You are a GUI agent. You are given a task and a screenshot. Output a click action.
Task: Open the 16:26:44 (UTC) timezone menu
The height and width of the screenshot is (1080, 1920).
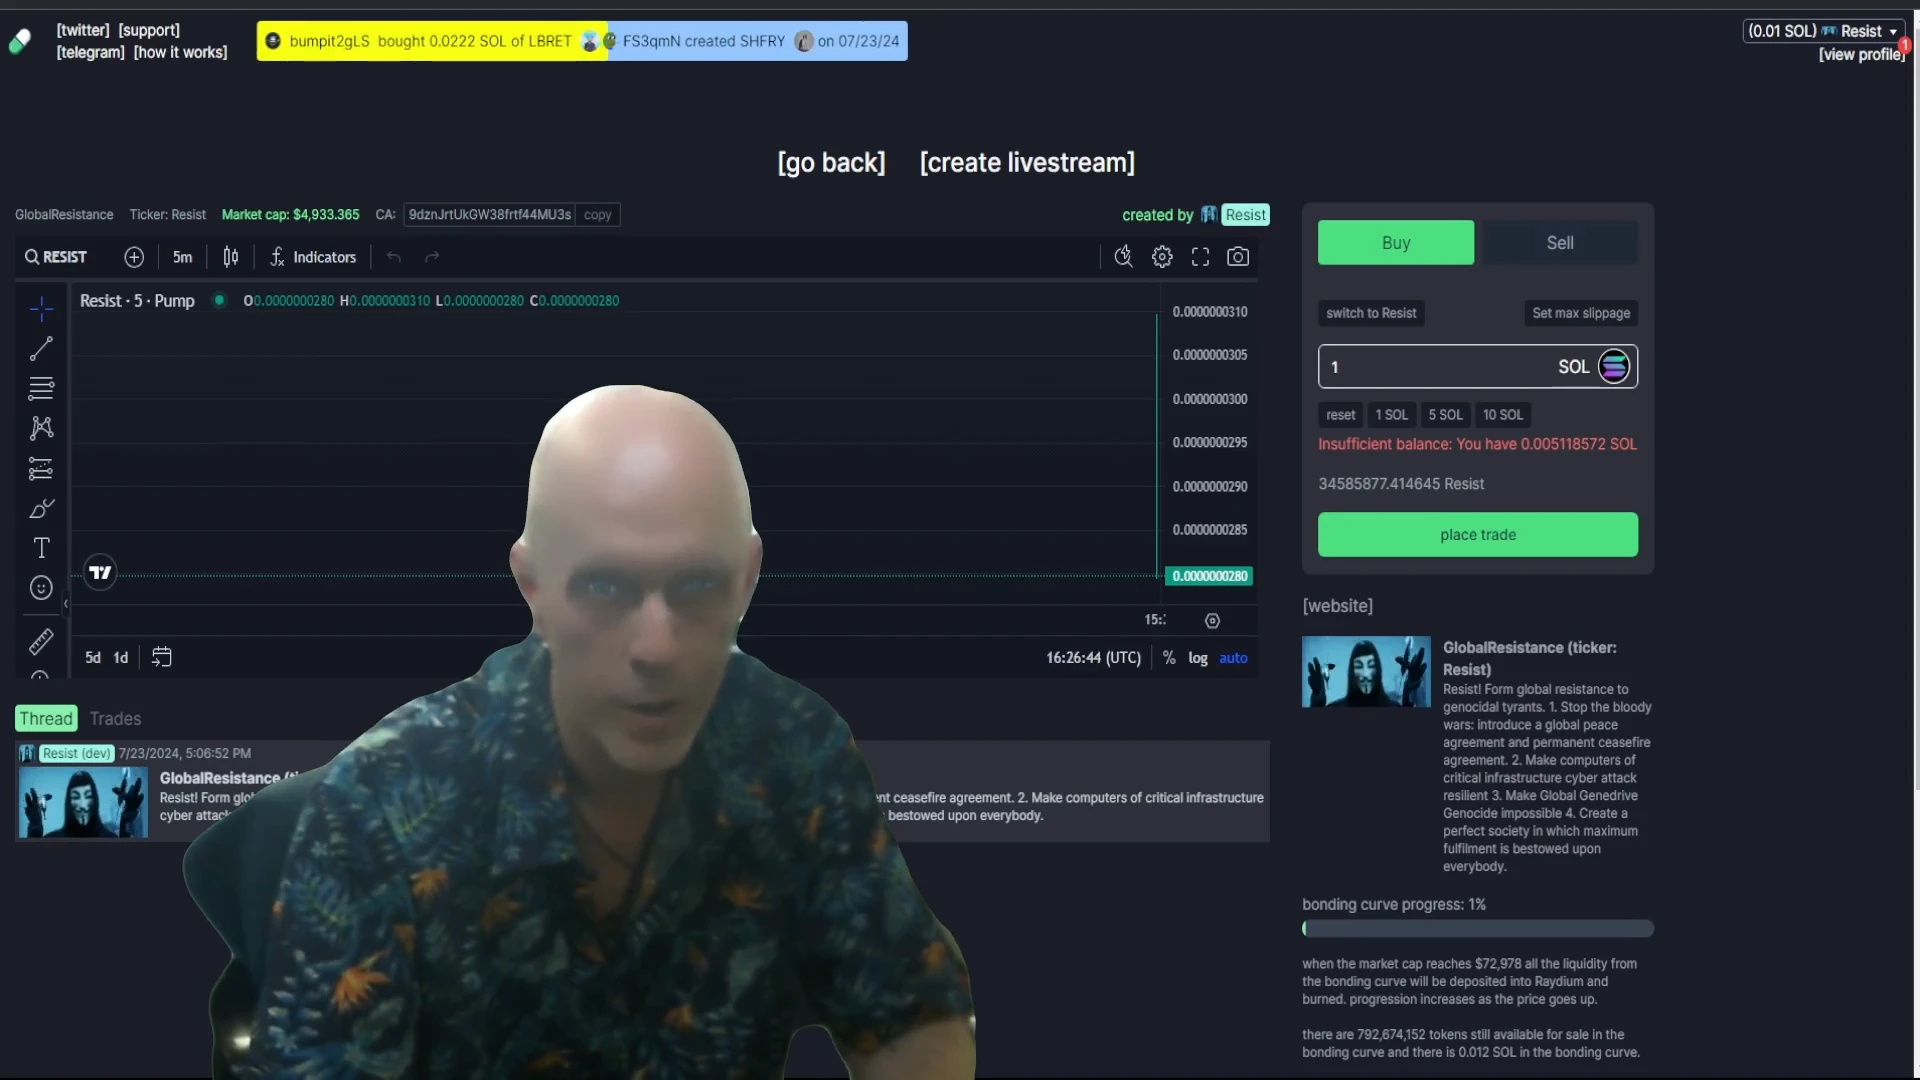(1093, 658)
